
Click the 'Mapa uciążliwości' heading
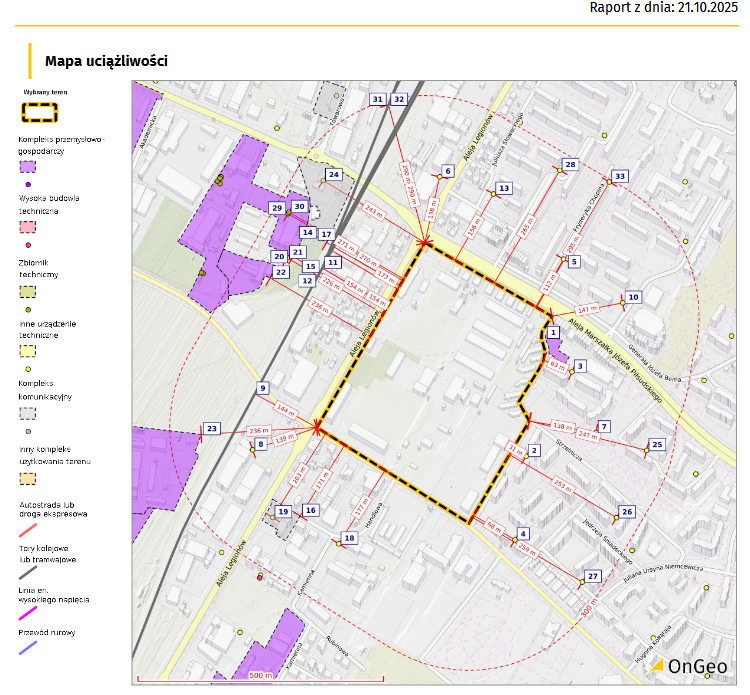tap(106, 62)
